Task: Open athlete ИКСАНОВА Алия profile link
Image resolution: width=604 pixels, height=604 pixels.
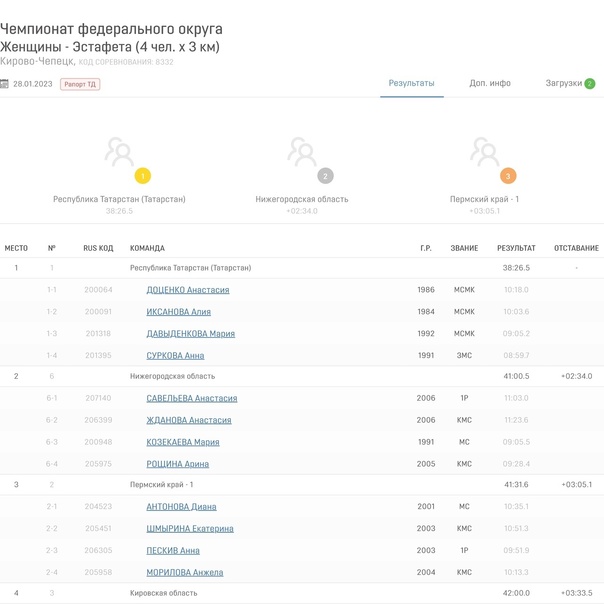Action: (178, 312)
